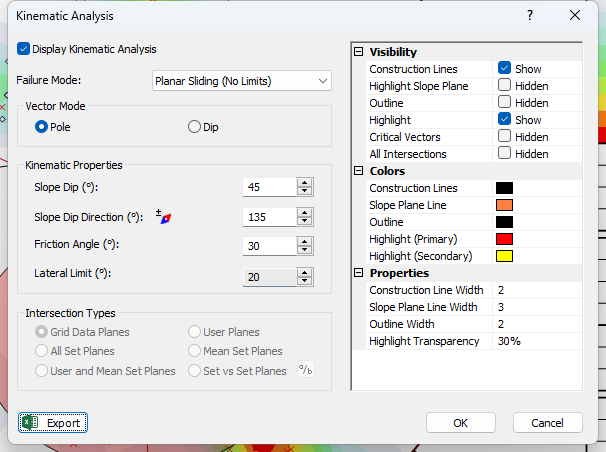This screenshot has height=452, width=606.
Task: Decrease Slope Dip Direction value
Action: coord(305,221)
